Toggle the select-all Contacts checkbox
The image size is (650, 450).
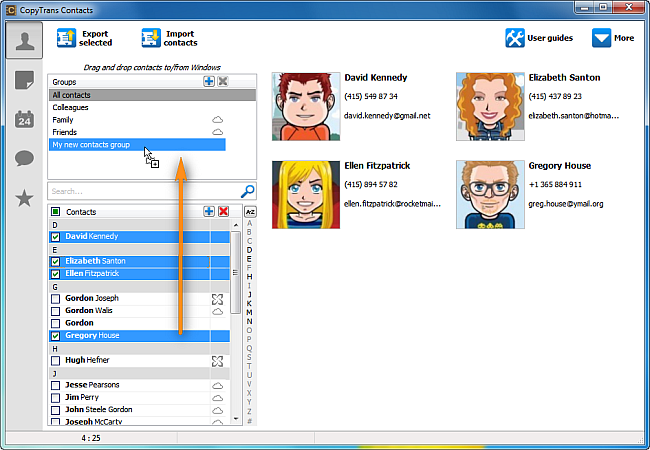click(55, 212)
